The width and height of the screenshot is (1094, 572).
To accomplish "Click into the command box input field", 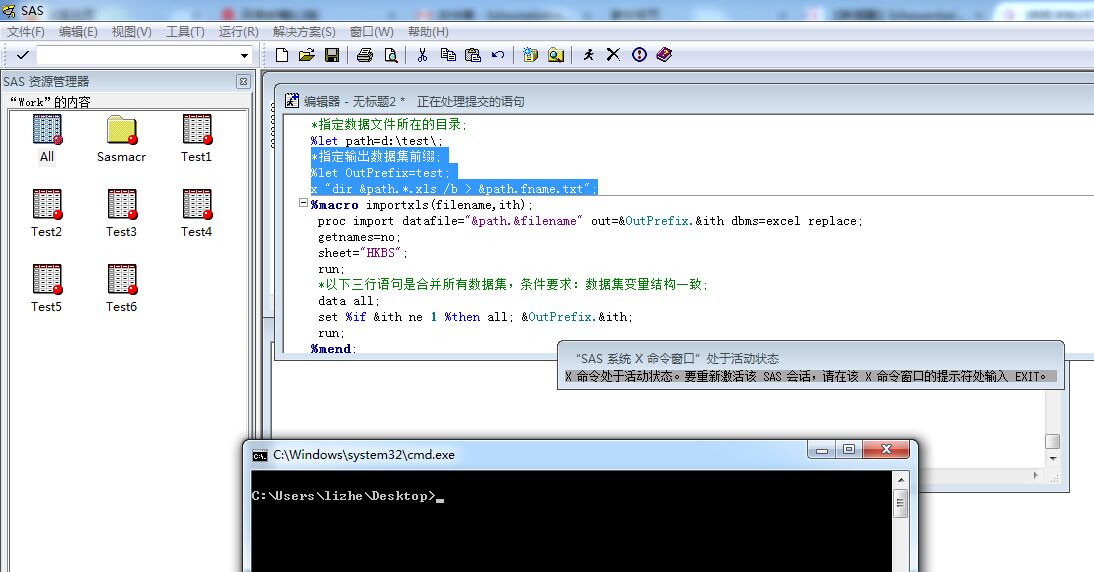I will pos(137,55).
